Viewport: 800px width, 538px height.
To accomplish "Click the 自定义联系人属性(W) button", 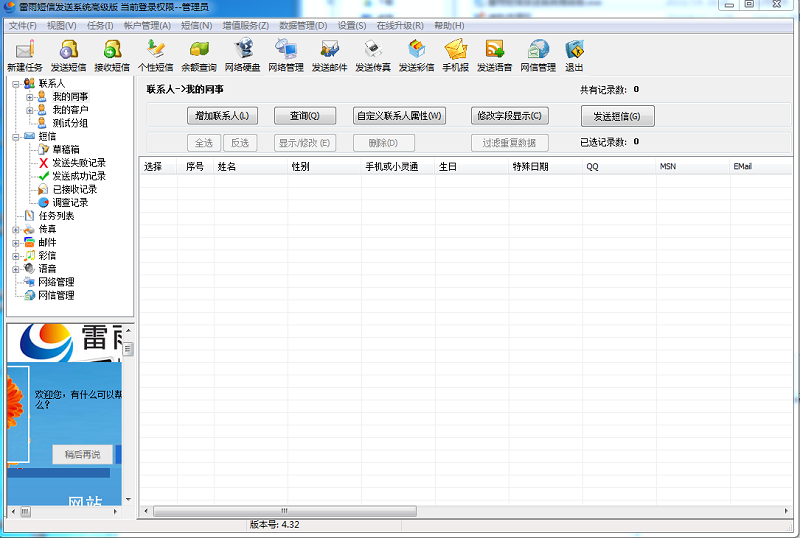I will coord(399,116).
